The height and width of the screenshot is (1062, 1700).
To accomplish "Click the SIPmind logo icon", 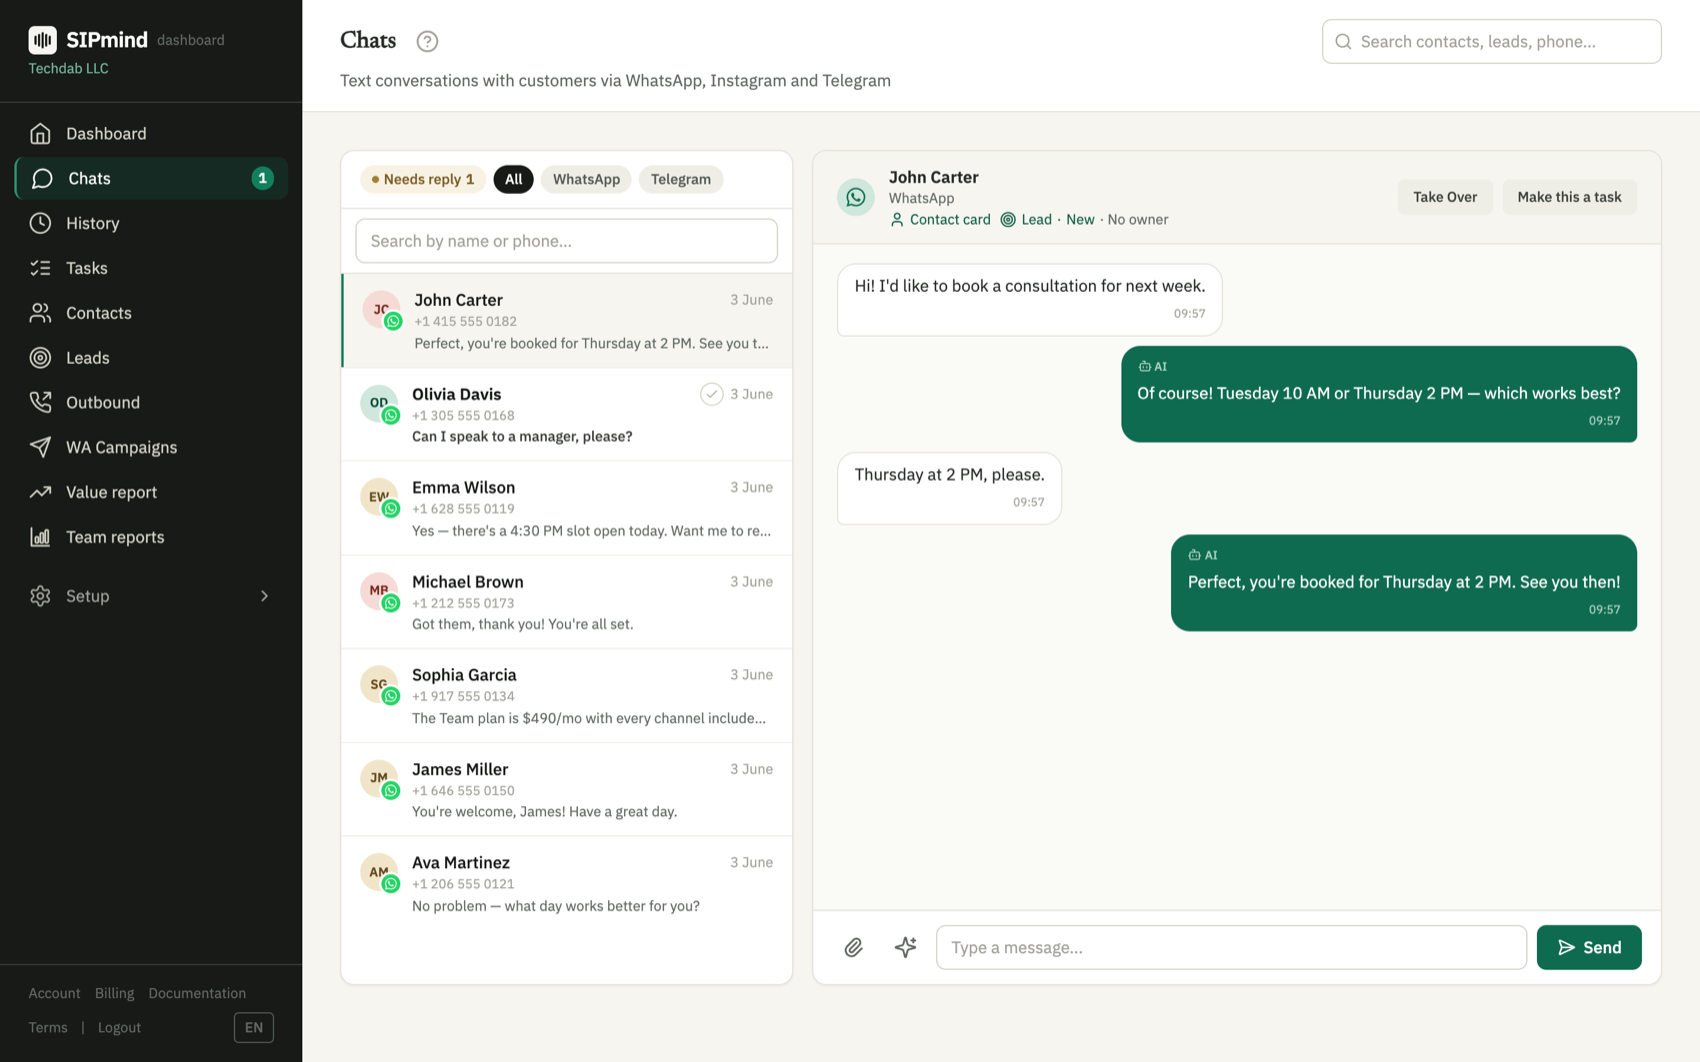I will 42,40.
